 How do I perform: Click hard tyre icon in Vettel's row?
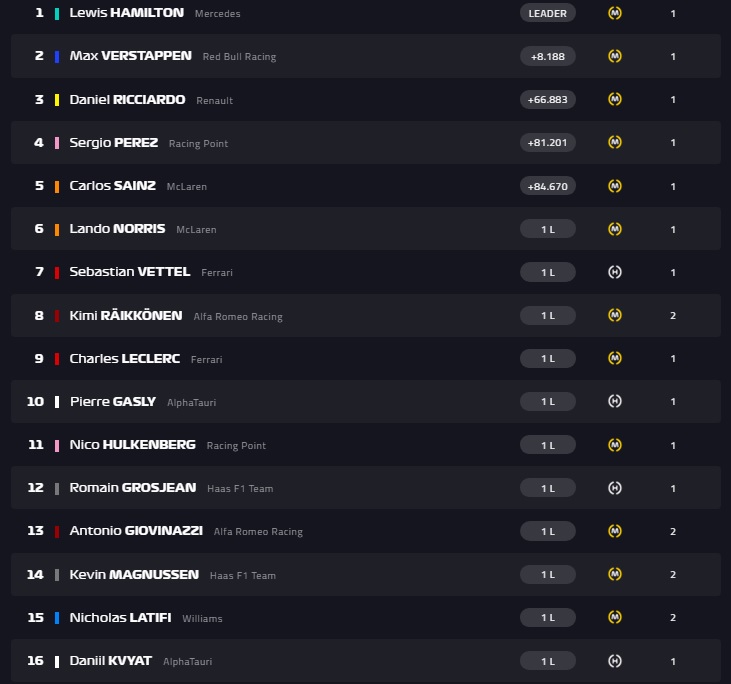point(615,272)
